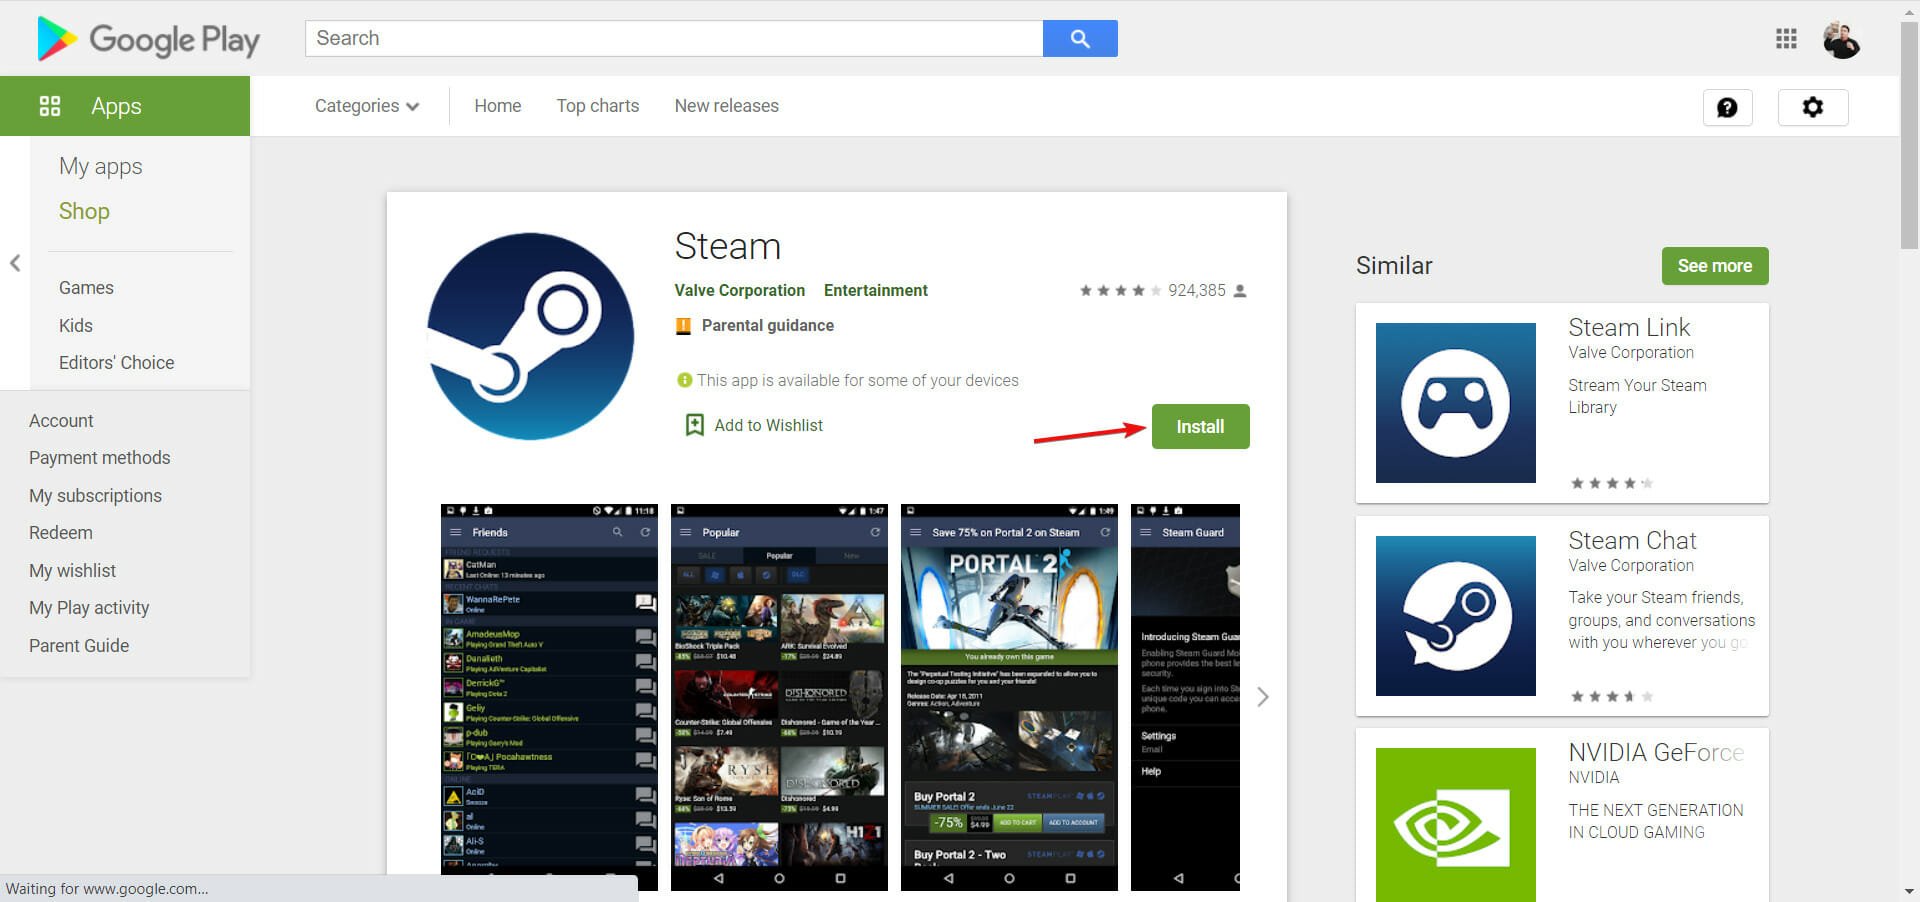This screenshot has width=1920, height=902.
Task: Click the Steam star rating
Action: pyautogui.click(x=1120, y=291)
